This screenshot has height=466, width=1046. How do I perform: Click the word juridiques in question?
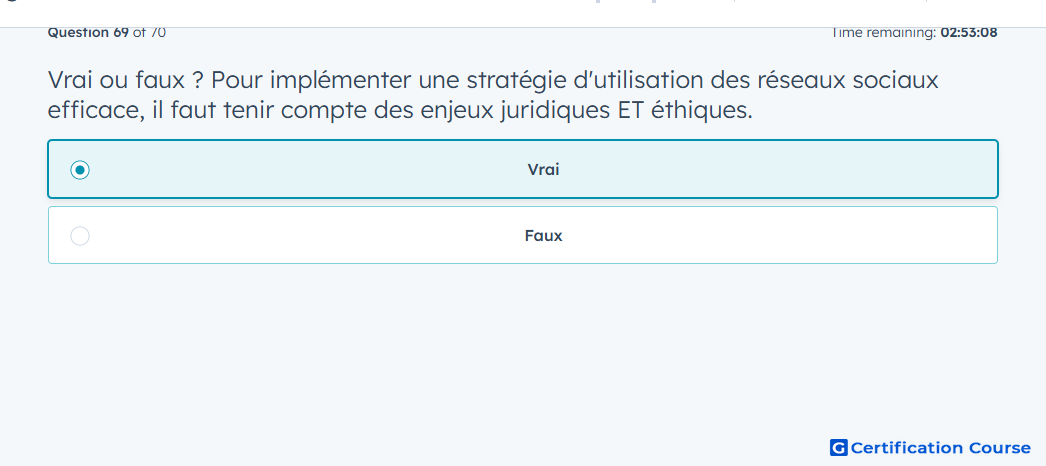(x=553, y=111)
